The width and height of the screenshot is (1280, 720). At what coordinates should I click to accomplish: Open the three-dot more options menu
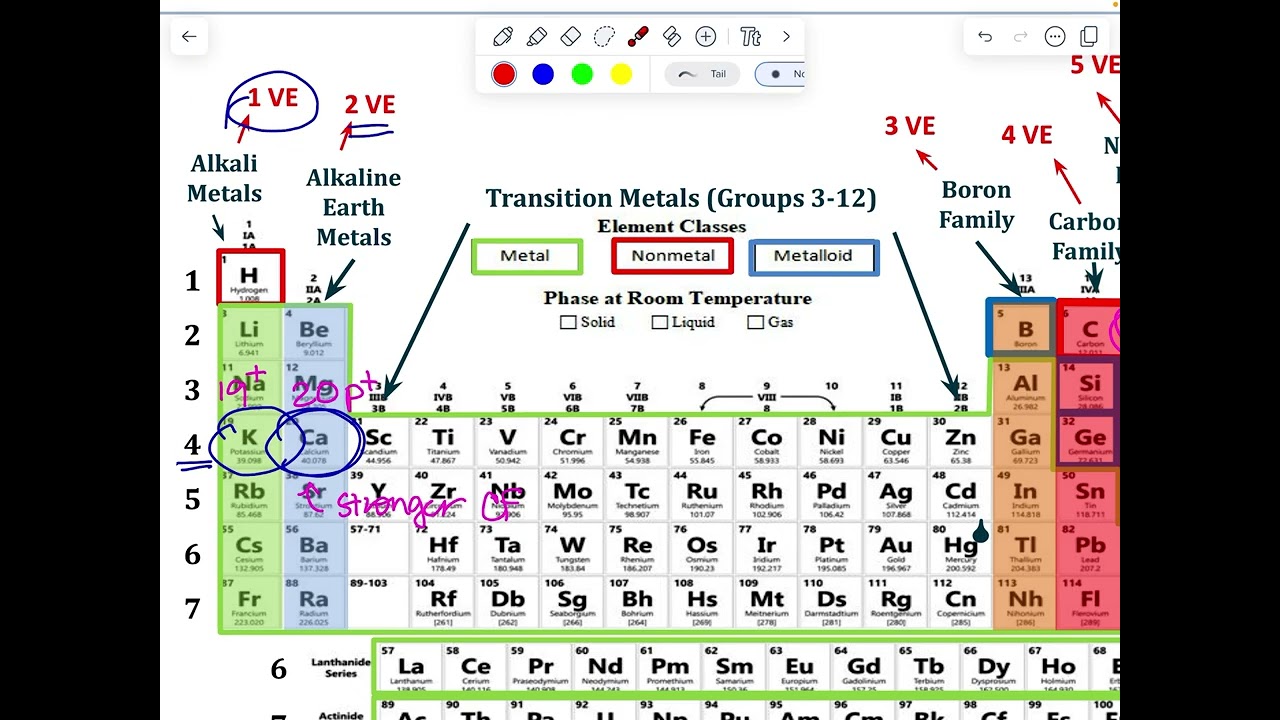click(1055, 37)
